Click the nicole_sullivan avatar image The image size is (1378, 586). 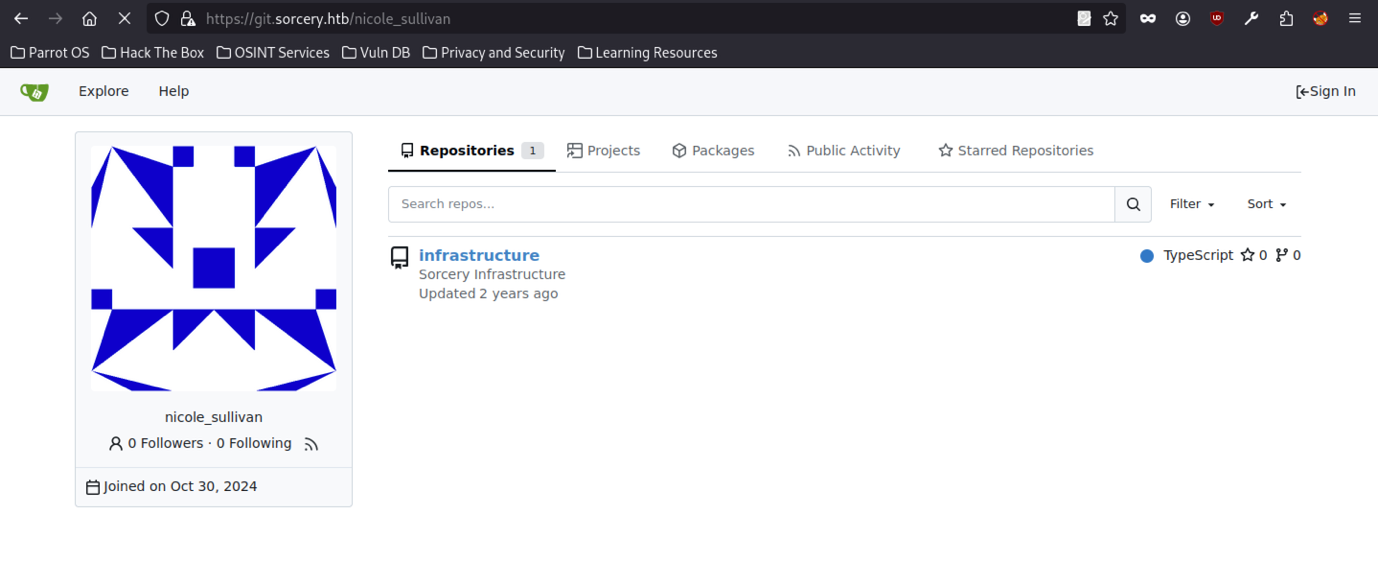(x=214, y=268)
